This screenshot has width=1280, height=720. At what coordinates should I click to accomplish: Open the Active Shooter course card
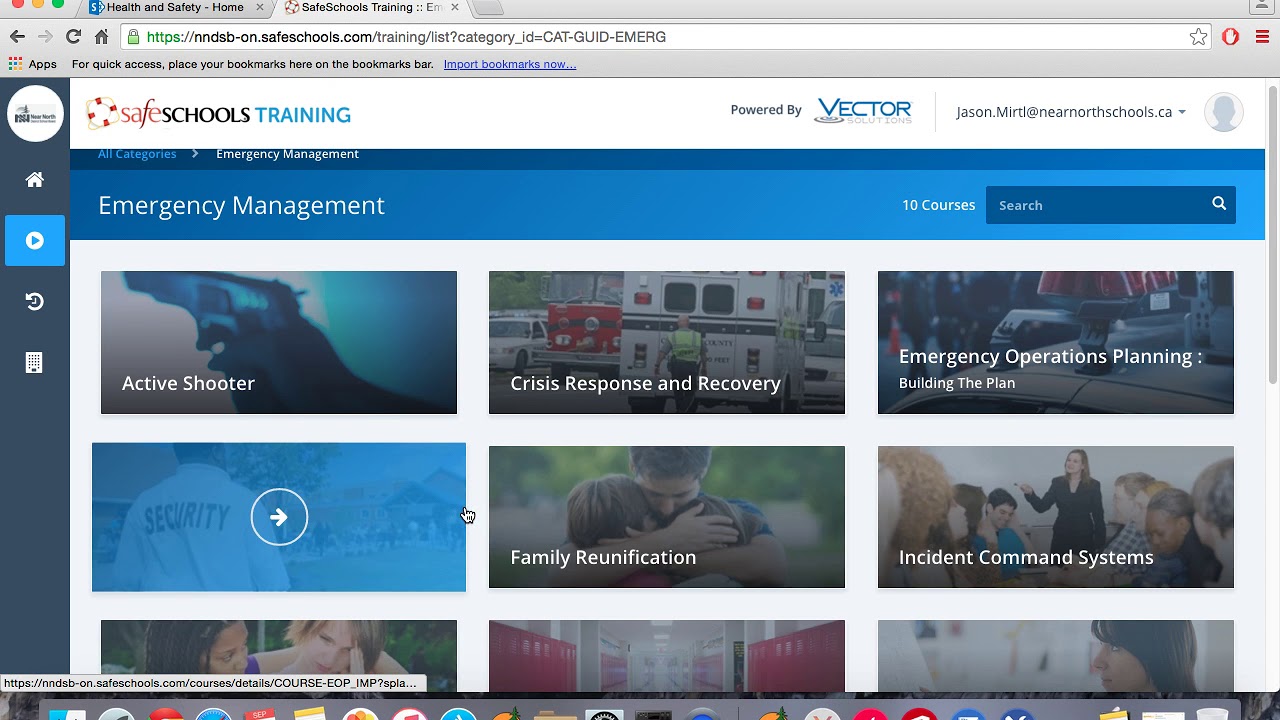click(279, 342)
